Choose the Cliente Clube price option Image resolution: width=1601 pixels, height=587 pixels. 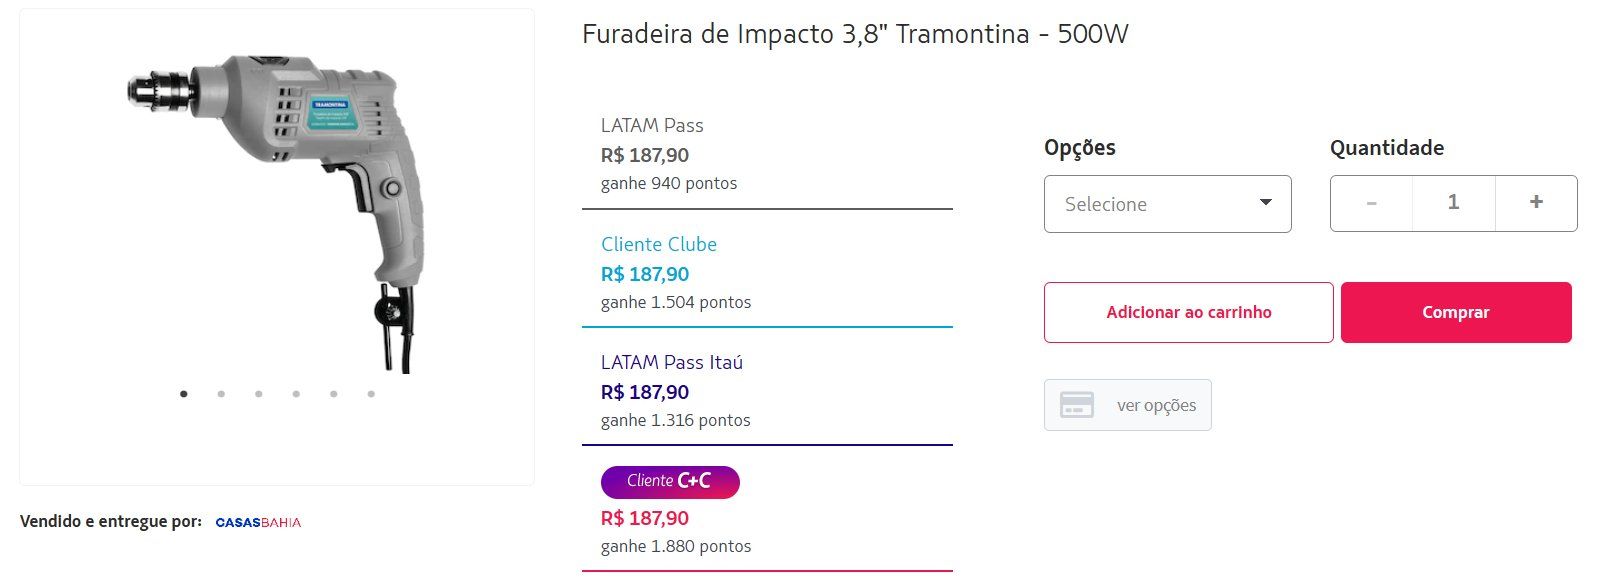(767, 273)
